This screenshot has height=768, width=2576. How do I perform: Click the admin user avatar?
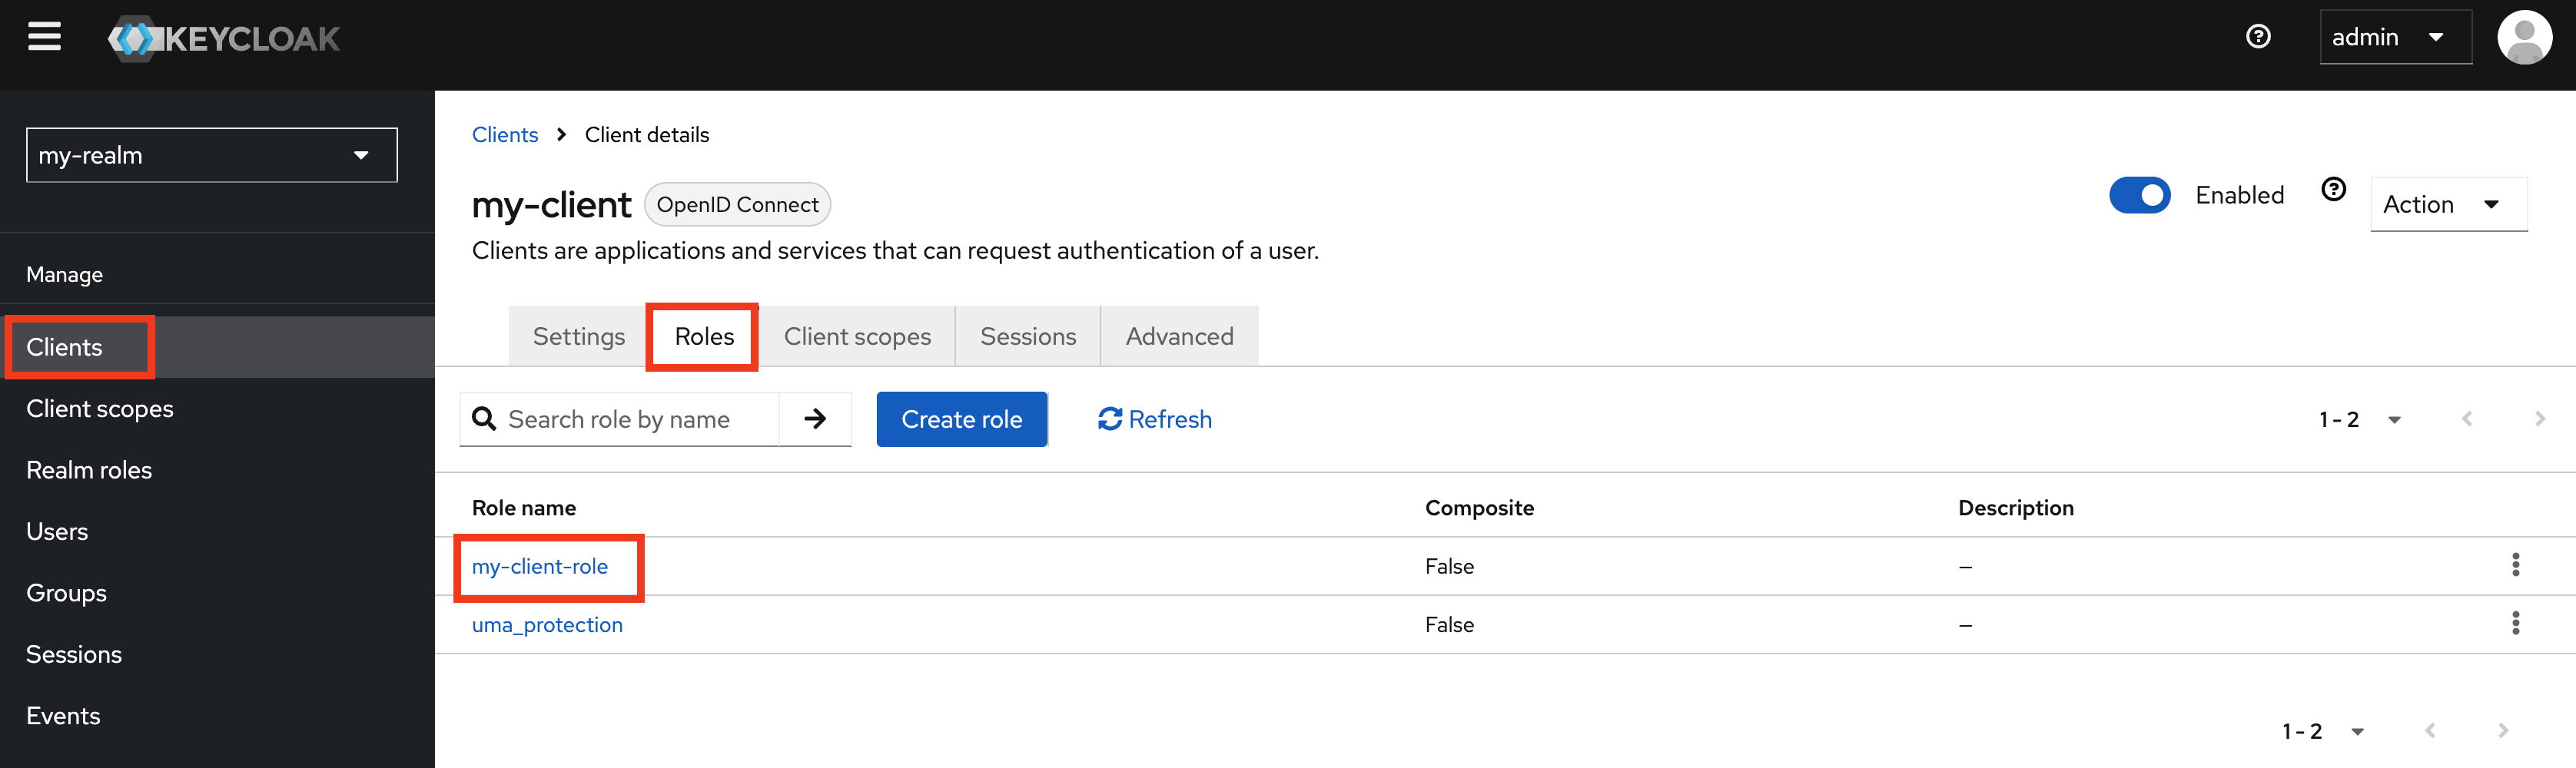coord(2524,38)
